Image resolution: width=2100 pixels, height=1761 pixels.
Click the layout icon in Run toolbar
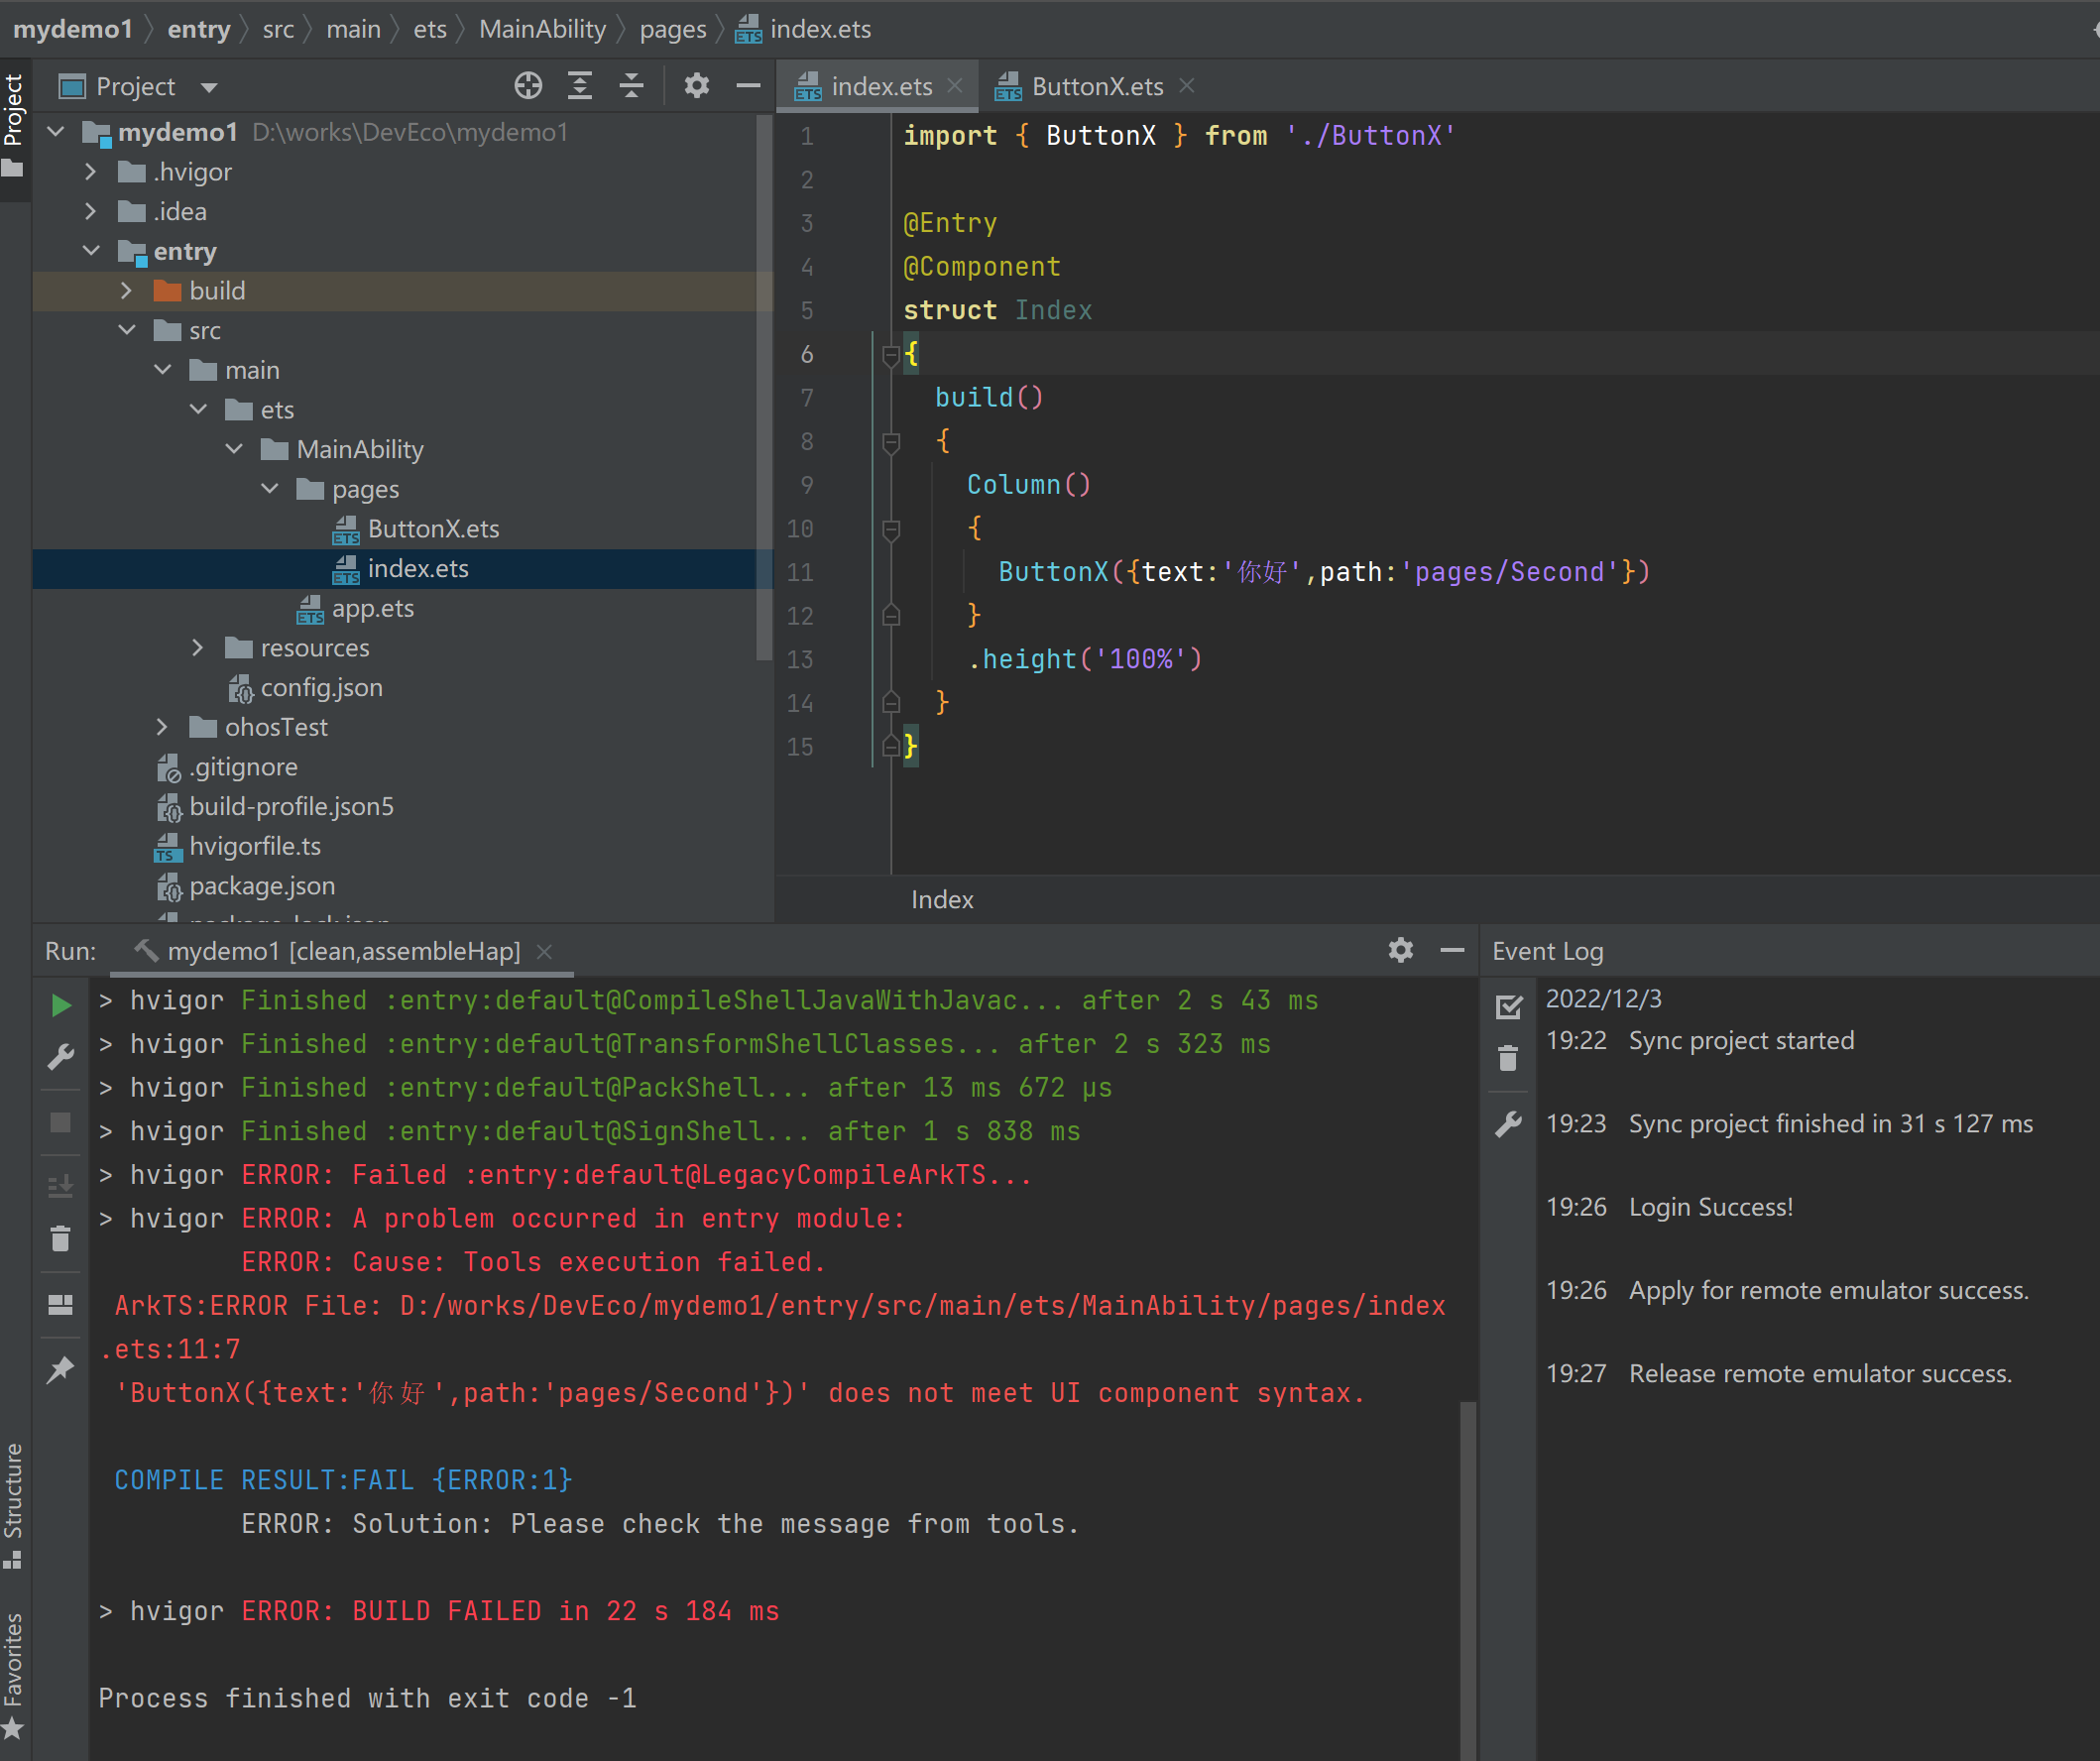(61, 1305)
